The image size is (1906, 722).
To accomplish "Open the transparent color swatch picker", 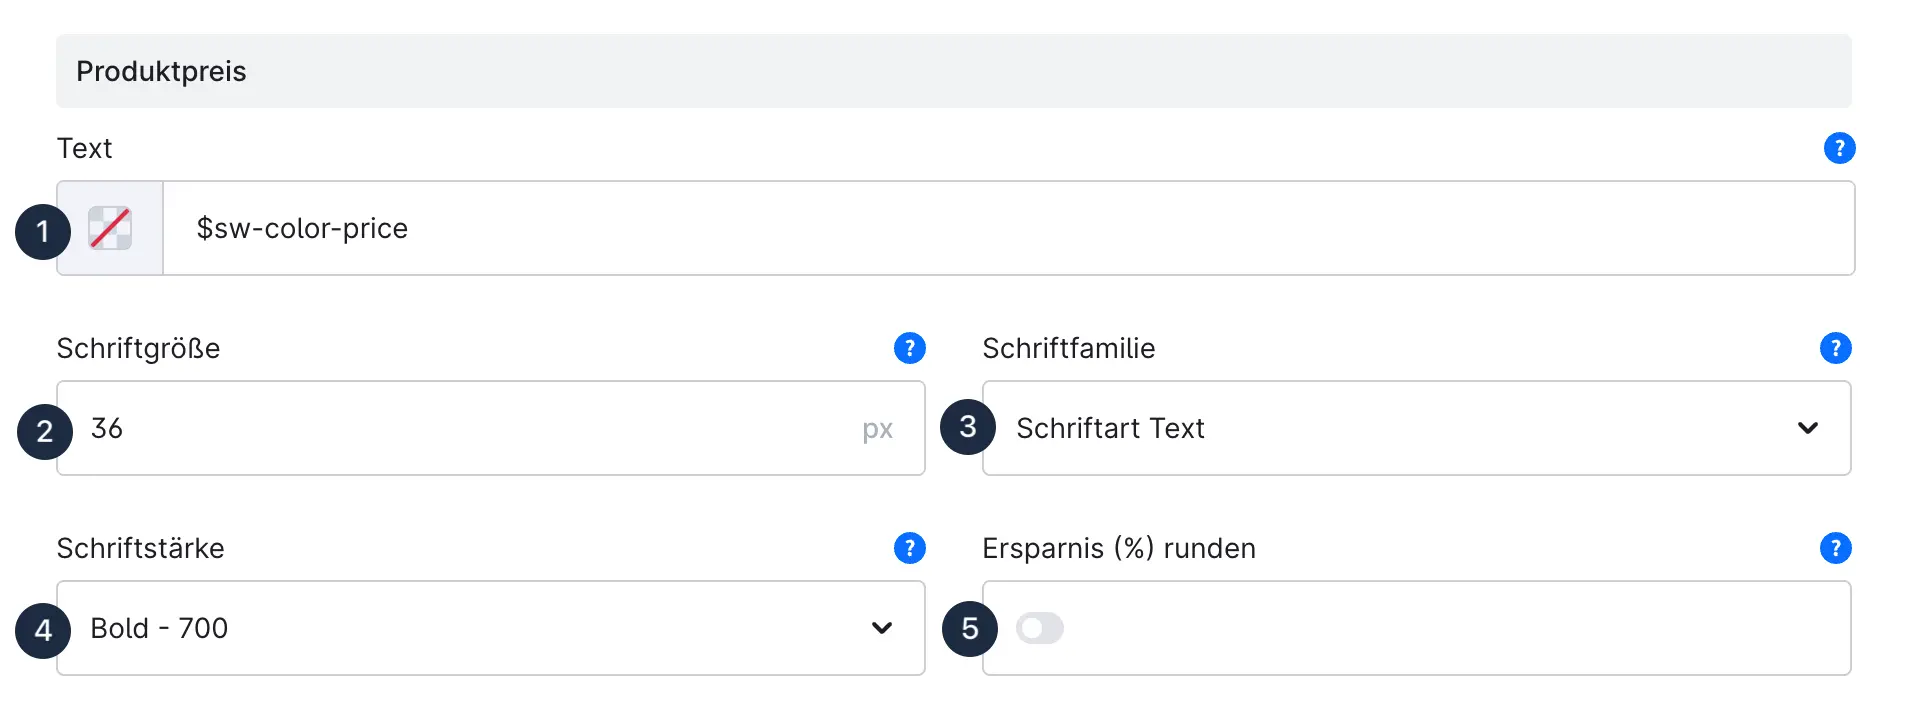I will (x=110, y=228).
